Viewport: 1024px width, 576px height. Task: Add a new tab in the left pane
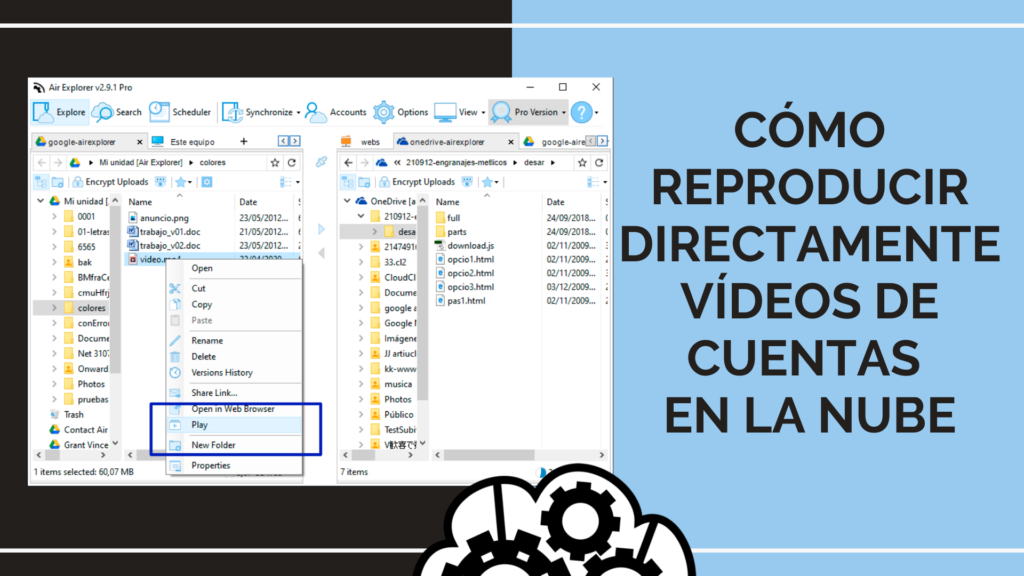244,141
